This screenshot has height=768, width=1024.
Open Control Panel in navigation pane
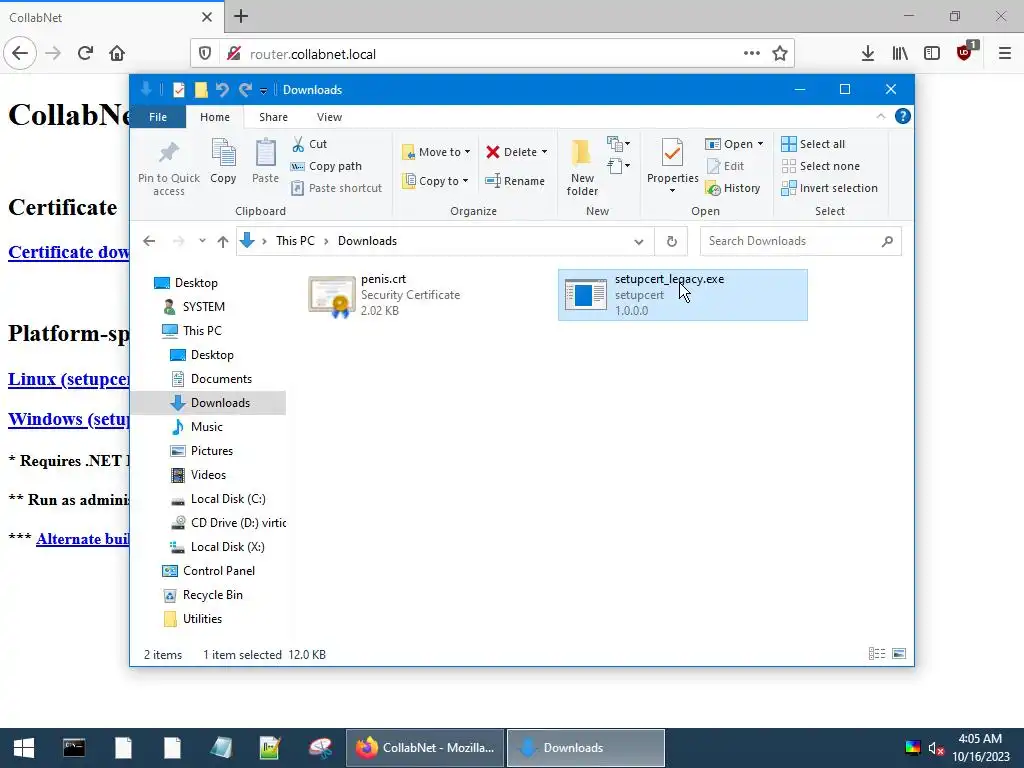[x=208, y=571]
